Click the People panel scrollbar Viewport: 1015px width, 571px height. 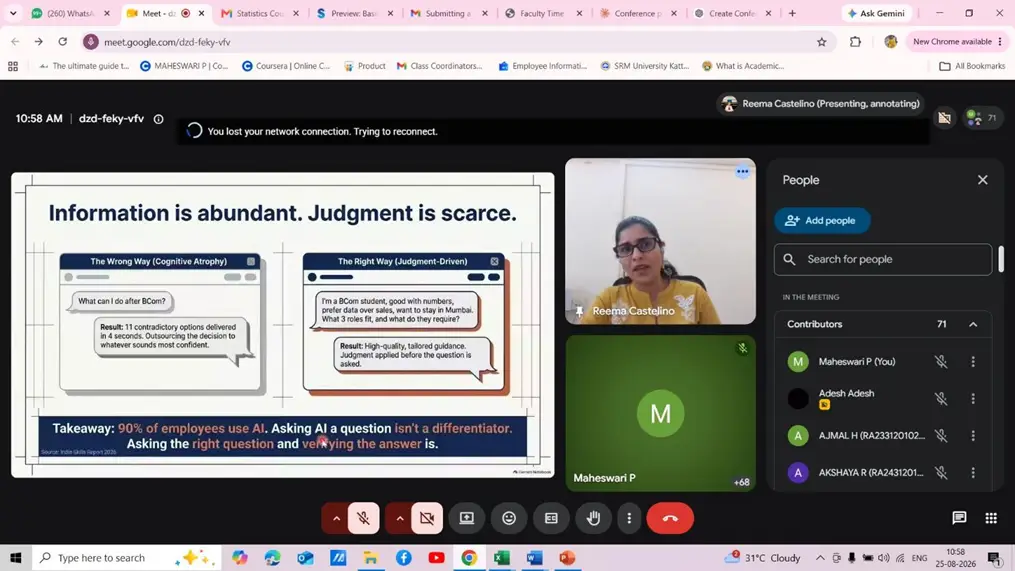(1001, 259)
